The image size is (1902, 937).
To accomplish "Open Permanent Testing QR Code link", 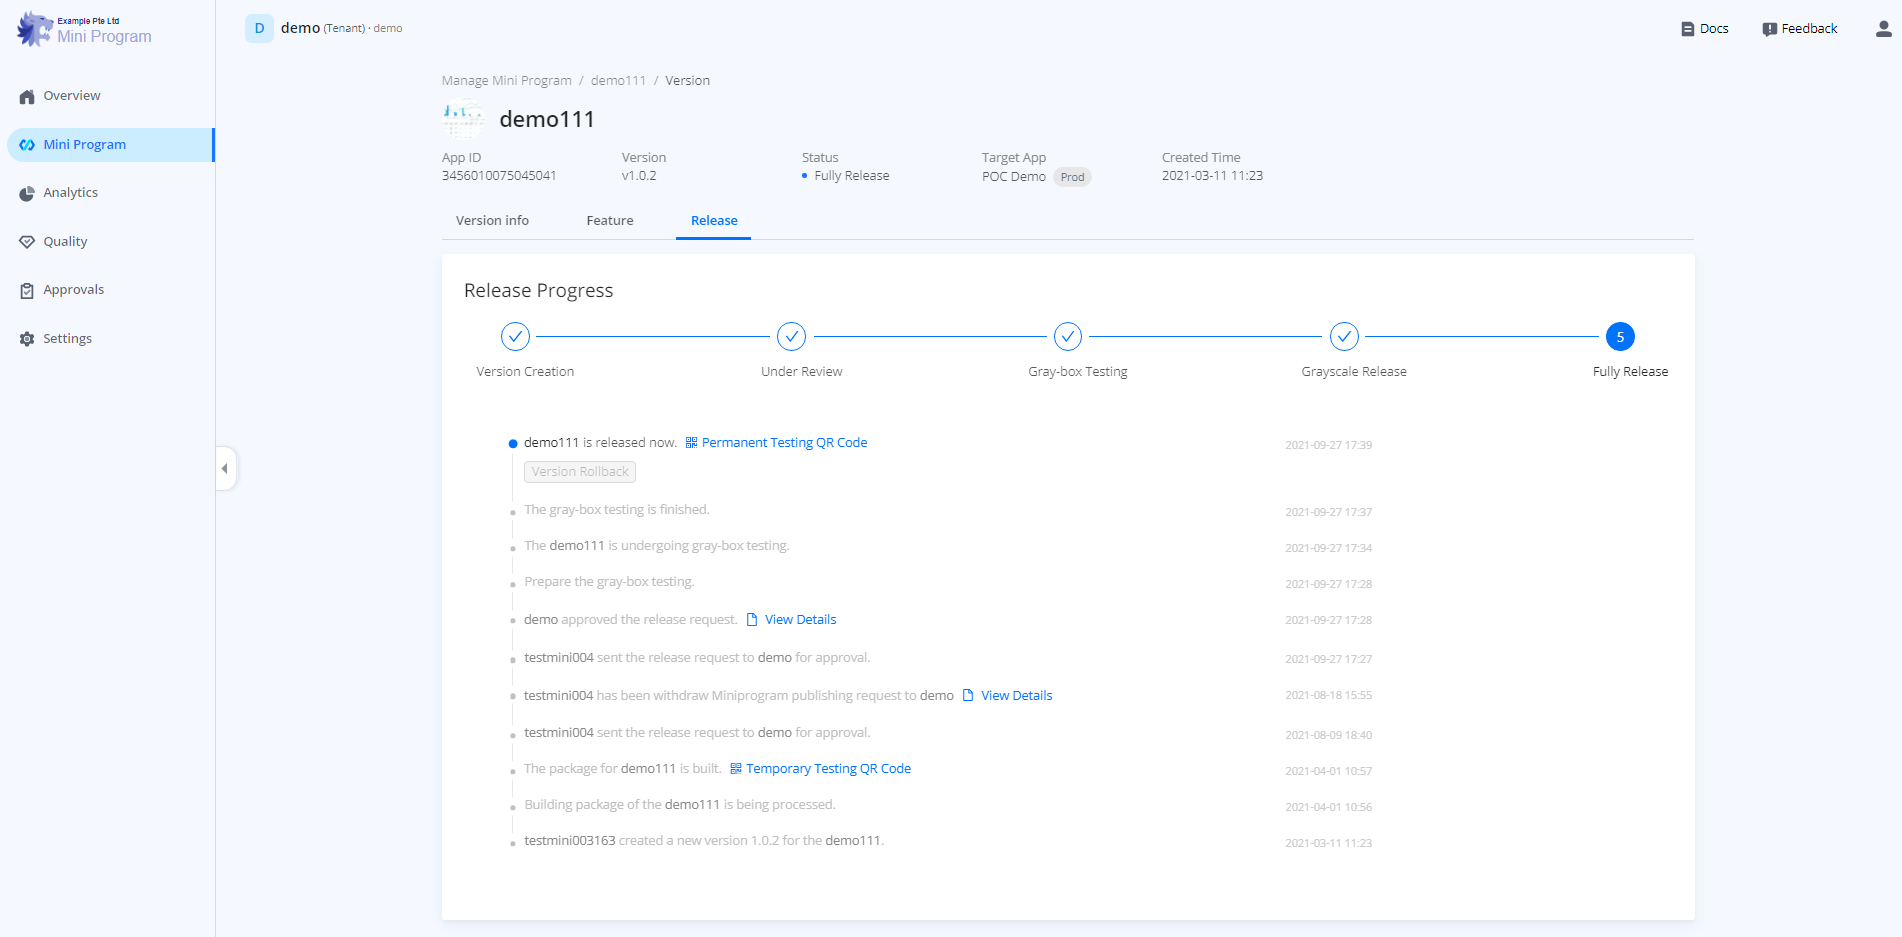I will pyautogui.click(x=783, y=443).
